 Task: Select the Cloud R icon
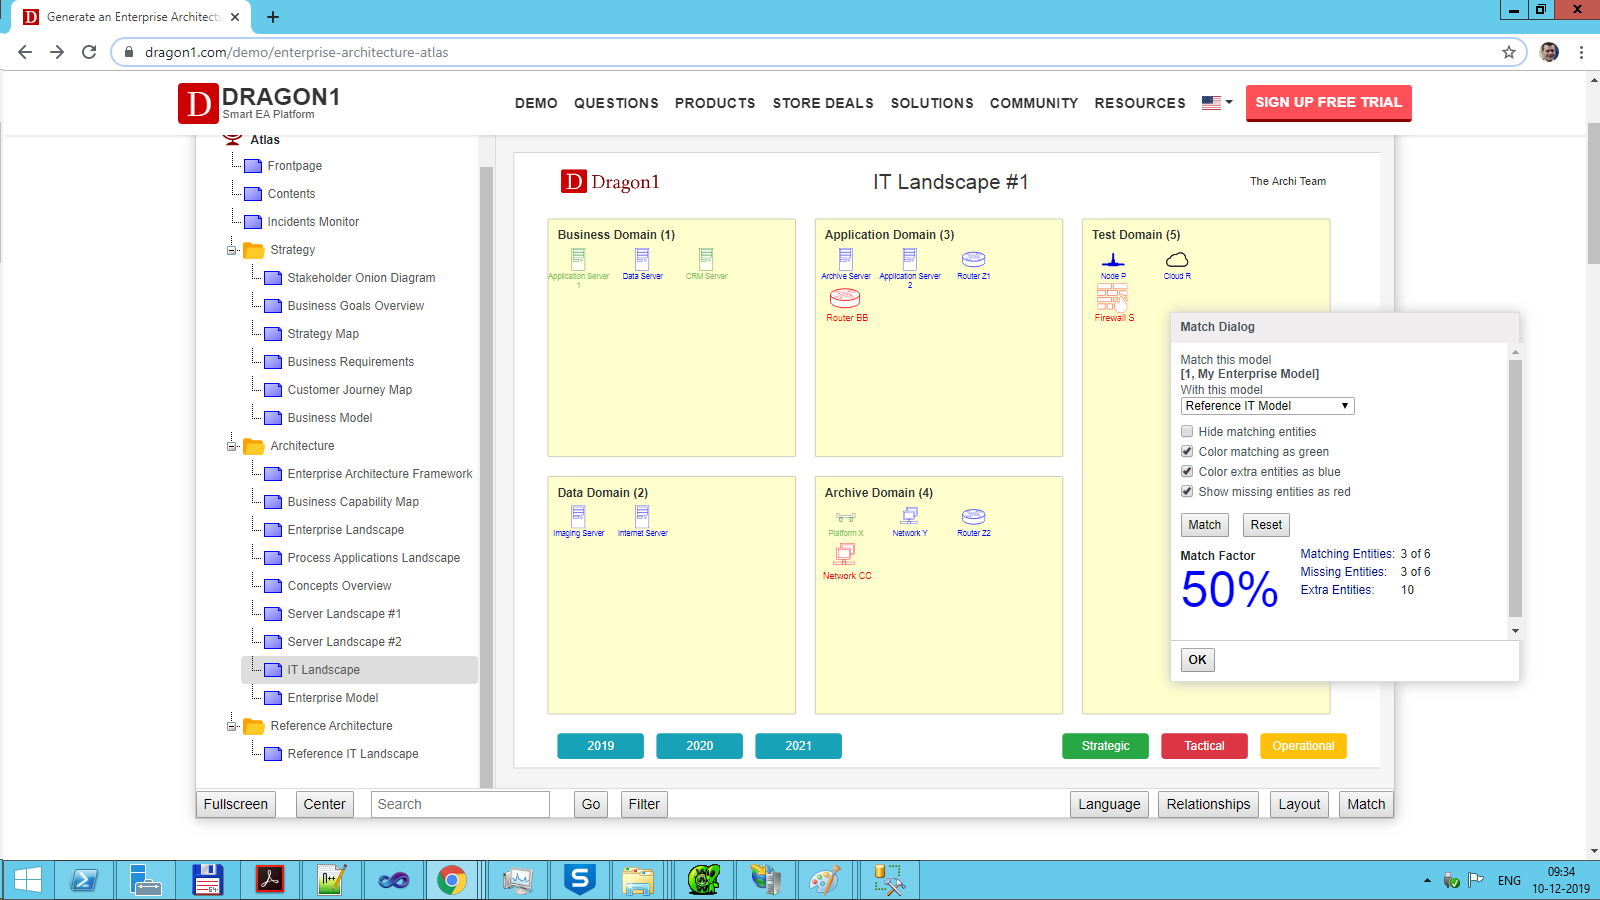(1177, 260)
